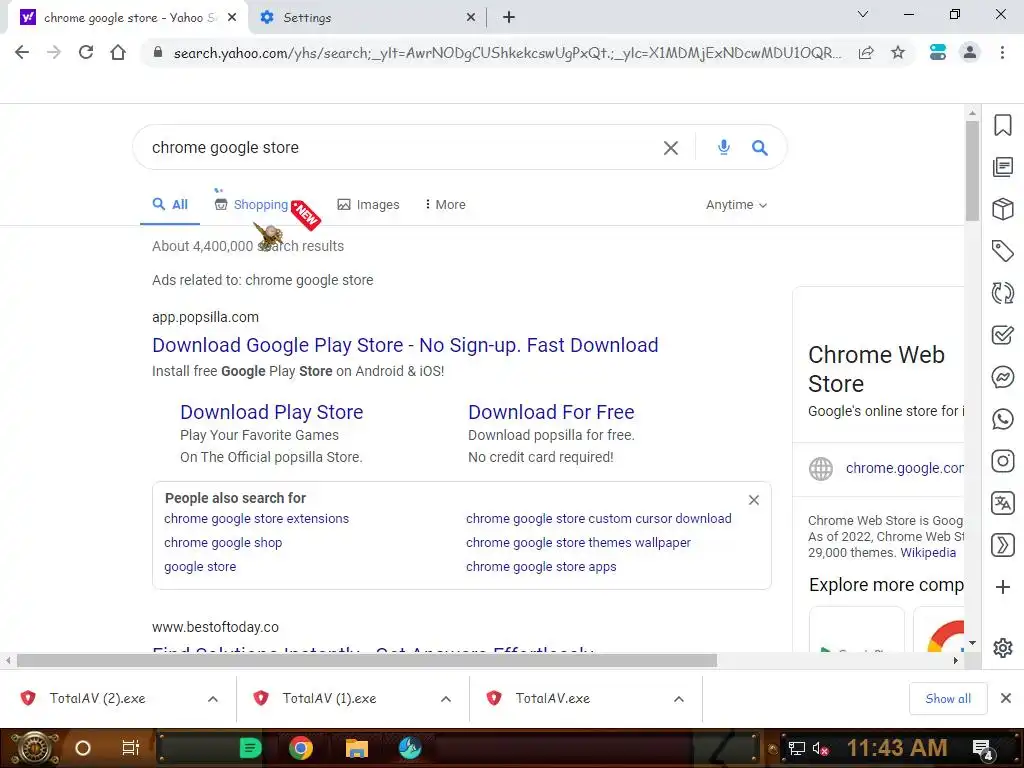The width and height of the screenshot is (1024, 768).
Task: Switch to the Shopping tab
Action: tap(251, 205)
